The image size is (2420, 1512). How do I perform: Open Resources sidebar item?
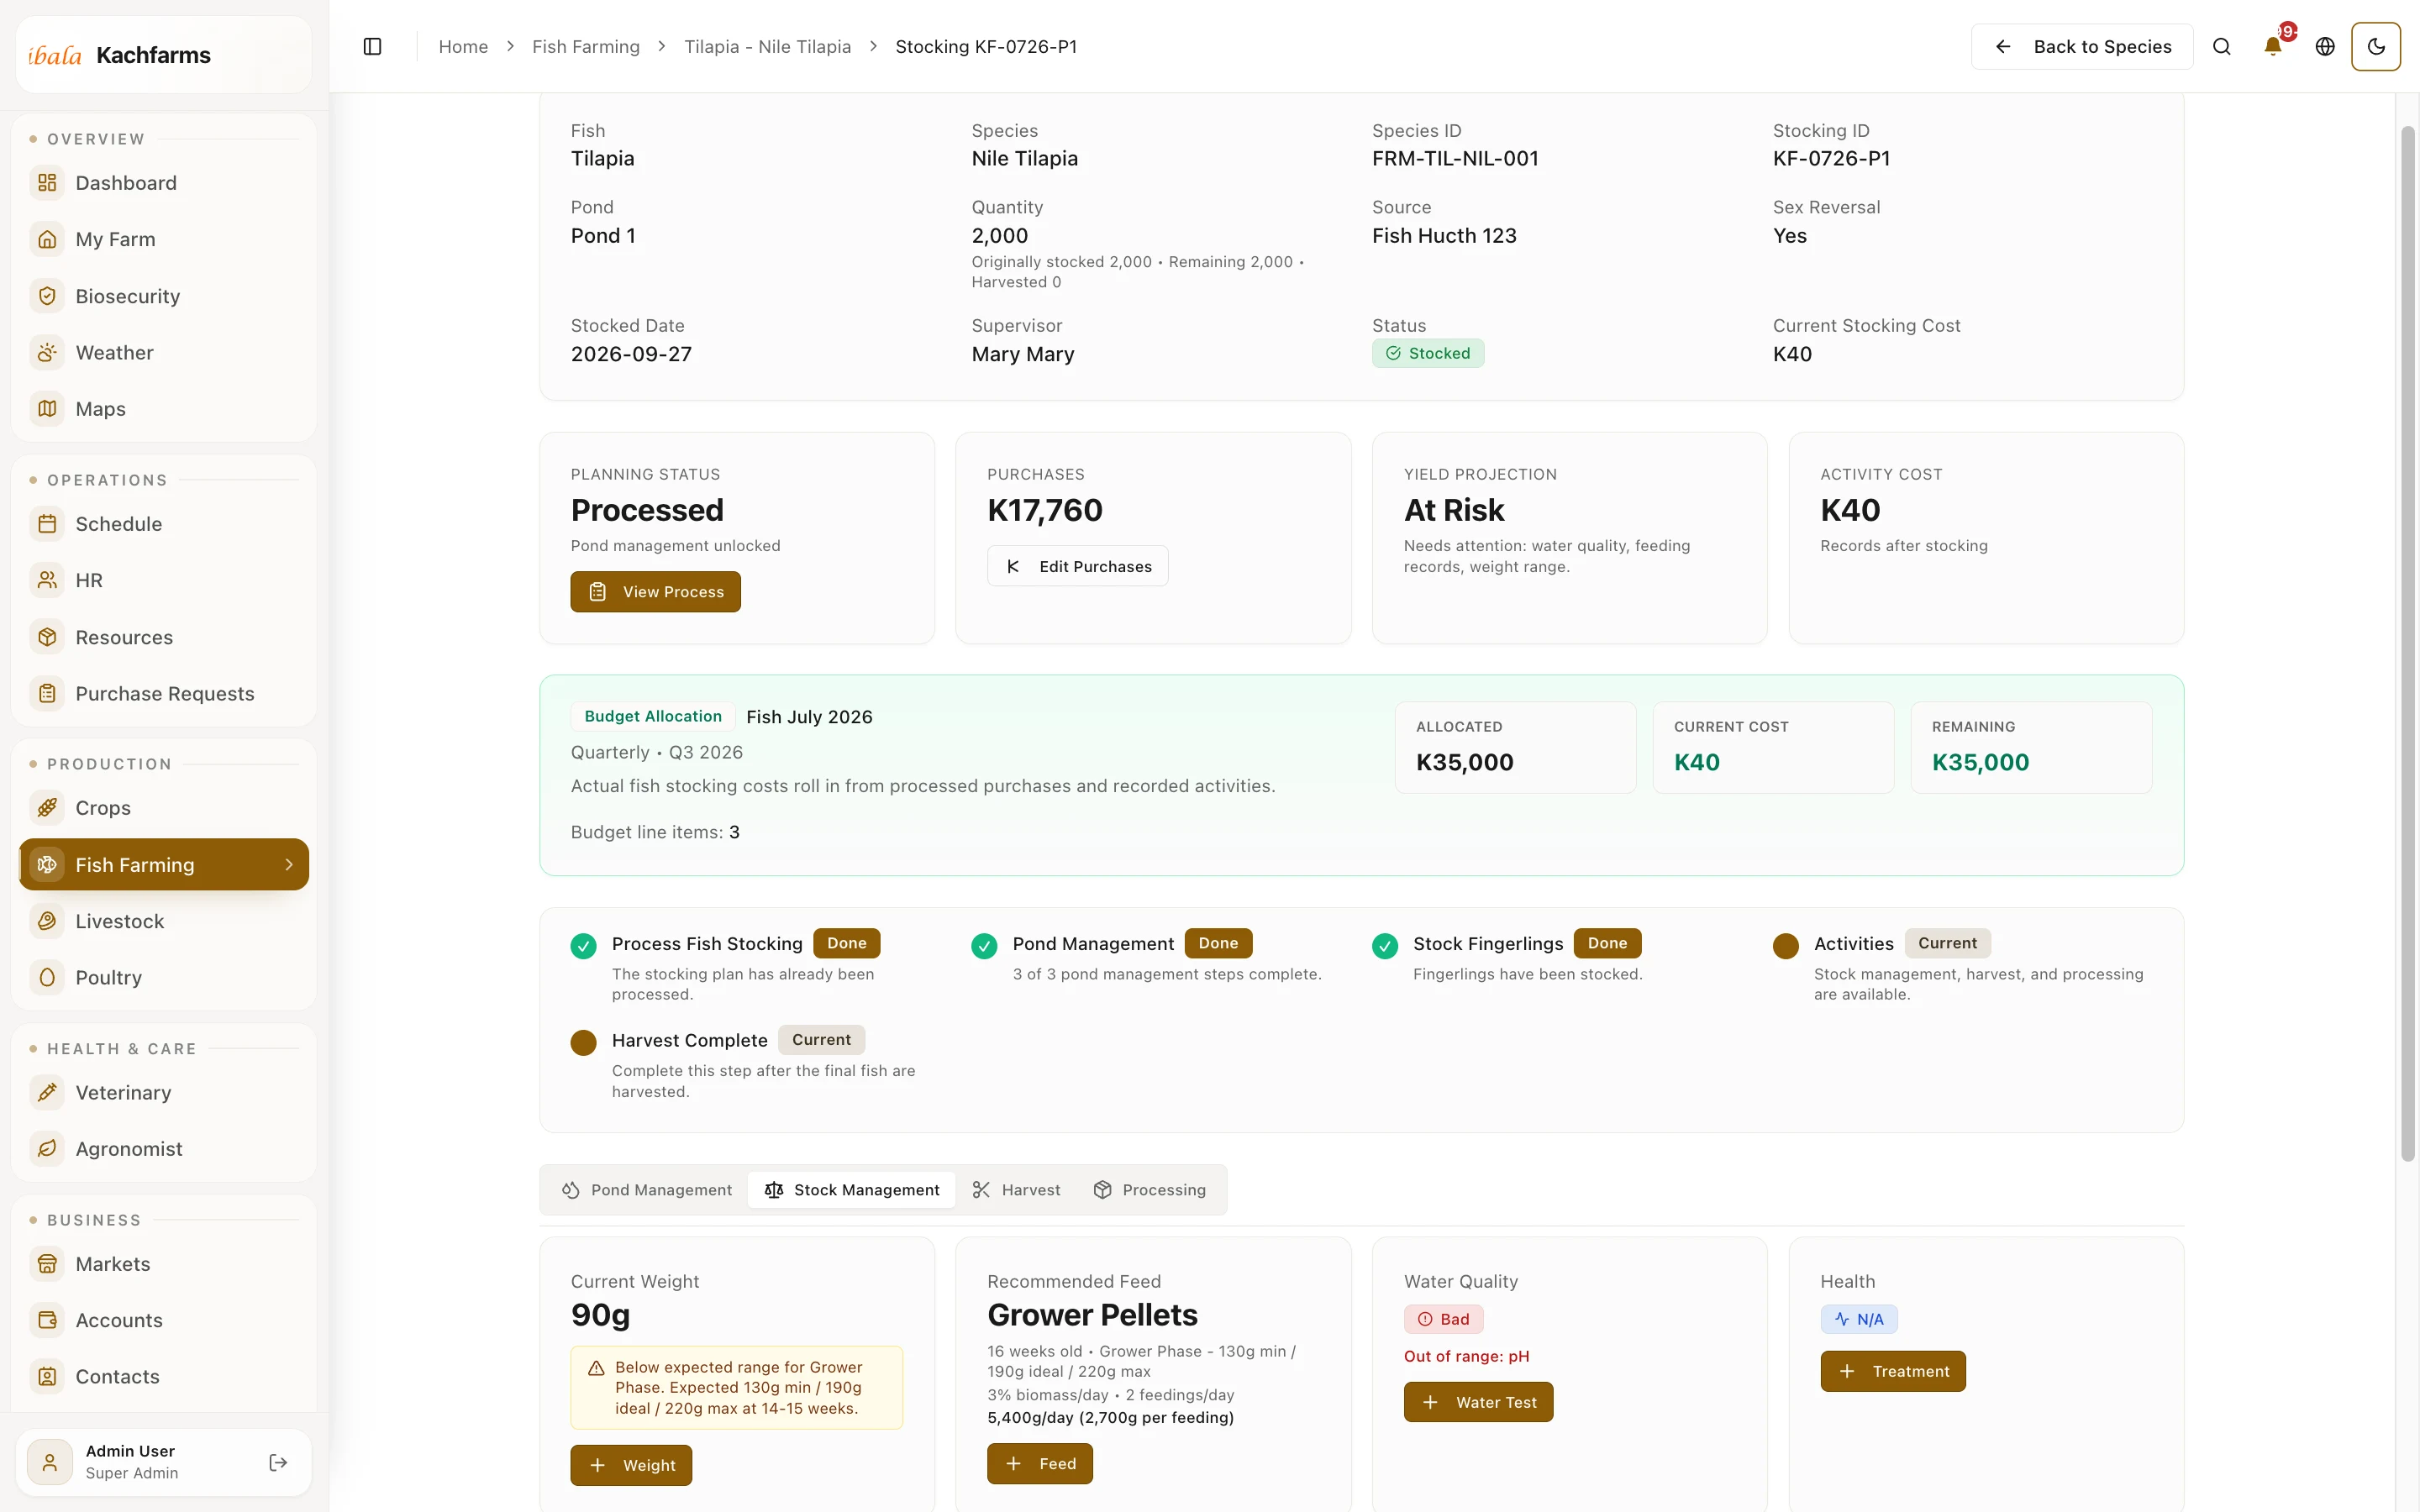point(163,637)
